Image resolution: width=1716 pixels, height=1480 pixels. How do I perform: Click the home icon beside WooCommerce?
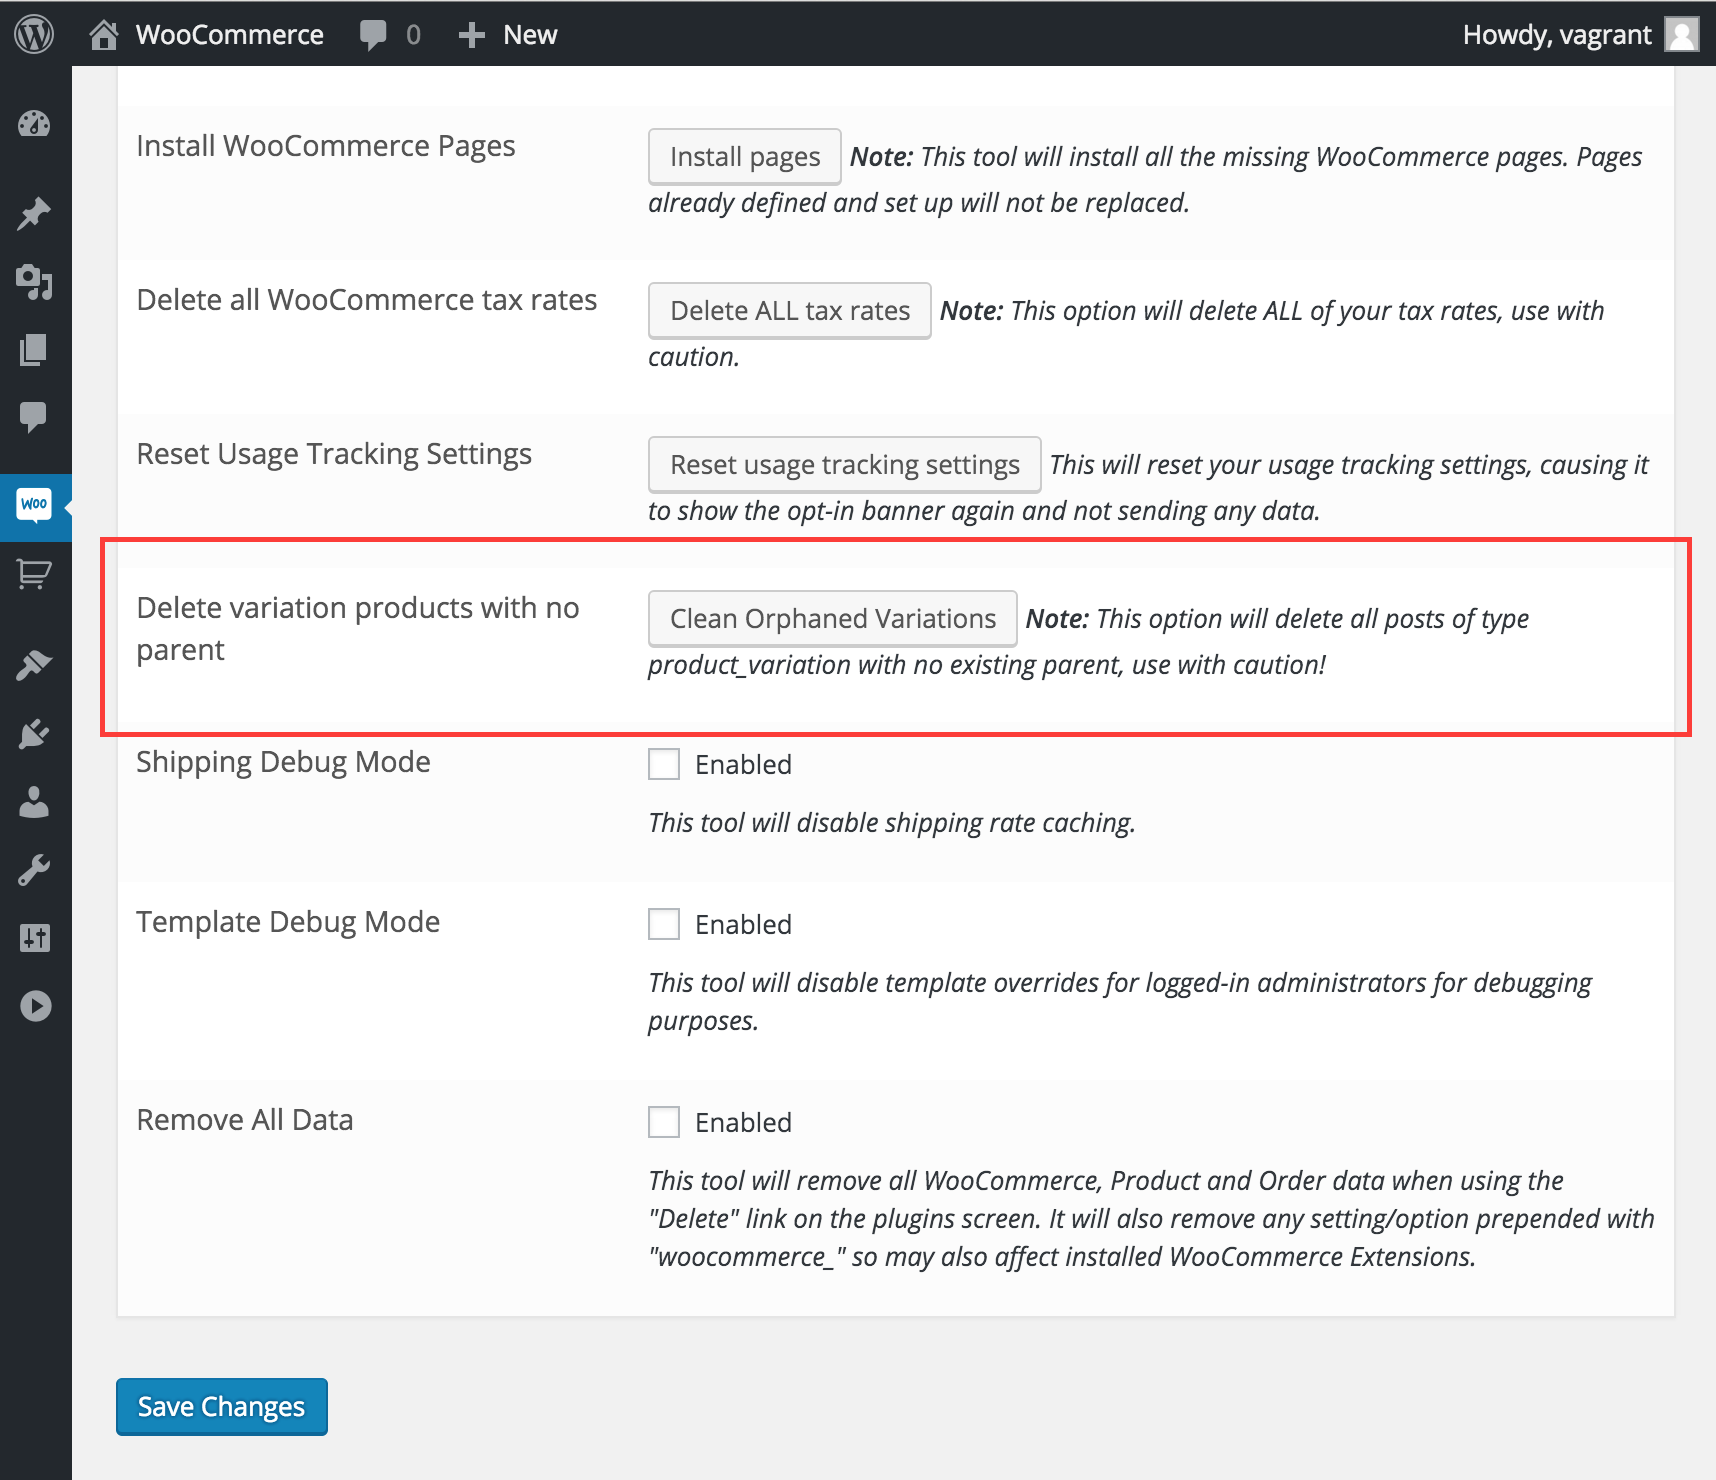[x=104, y=35]
